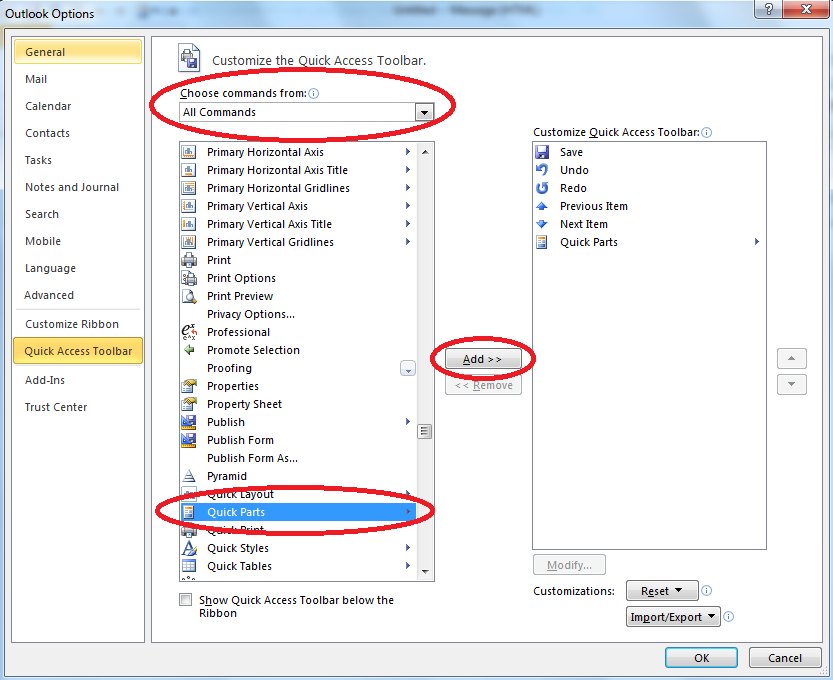Select the Print command icon
The image size is (833, 680).
[188, 260]
